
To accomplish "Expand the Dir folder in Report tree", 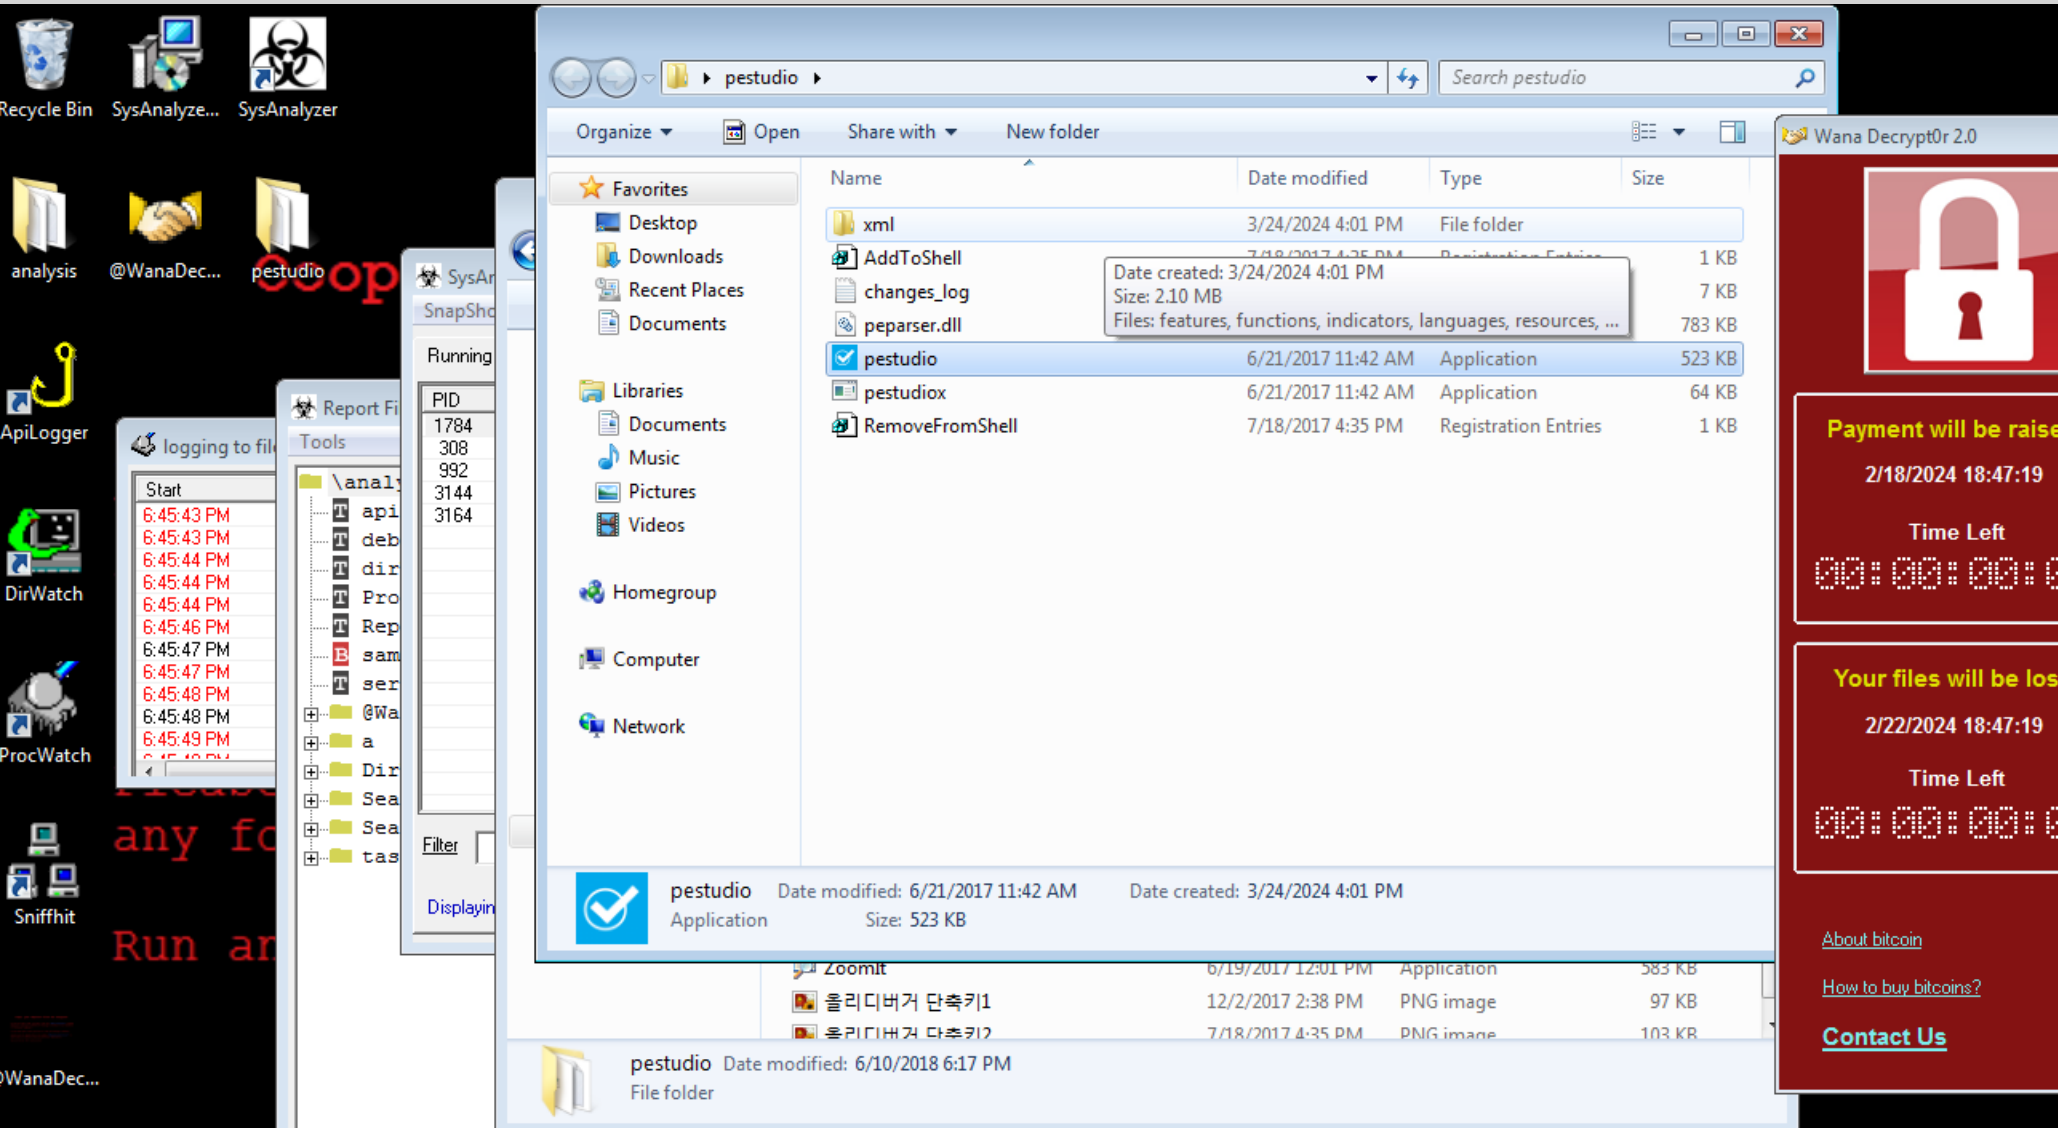I will point(311,771).
